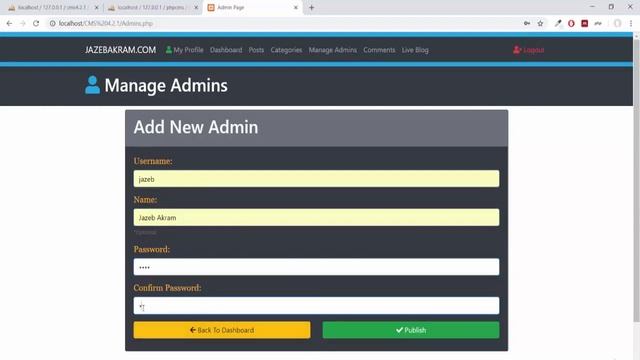The image size is (640, 360).
Task: Click the eyedropper extension icon
Action: 558,24
